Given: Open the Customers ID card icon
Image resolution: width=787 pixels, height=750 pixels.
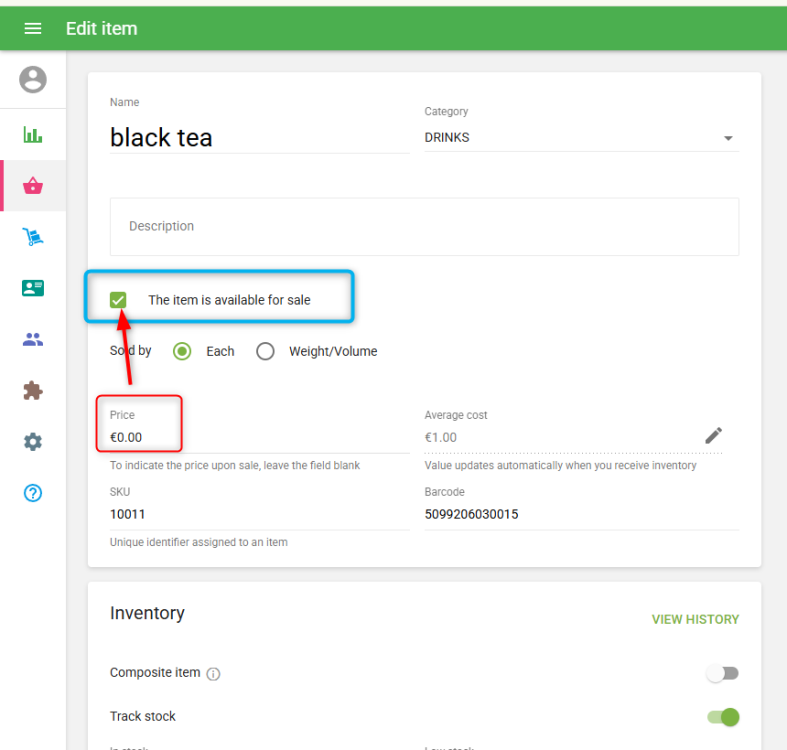Looking at the screenshot, I should click(x=33, y=288).
